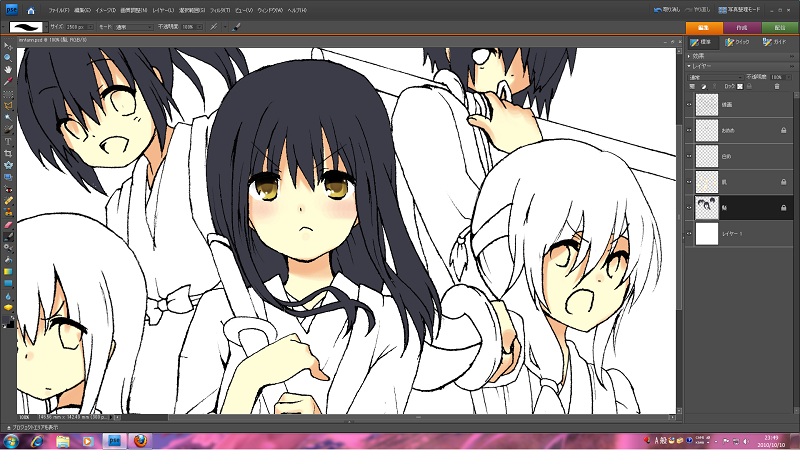The height and width of the screenshot is (464, 800).
Task: Toggle airbrush option in options bar
Action: (x=213, y=27)
